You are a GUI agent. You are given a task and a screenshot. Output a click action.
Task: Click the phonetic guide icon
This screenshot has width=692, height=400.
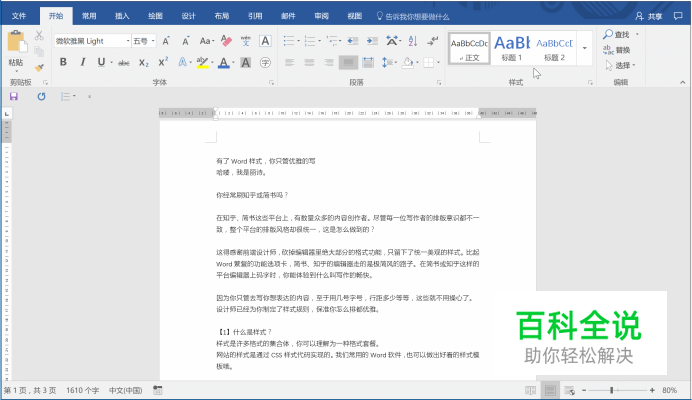(246, 41)
